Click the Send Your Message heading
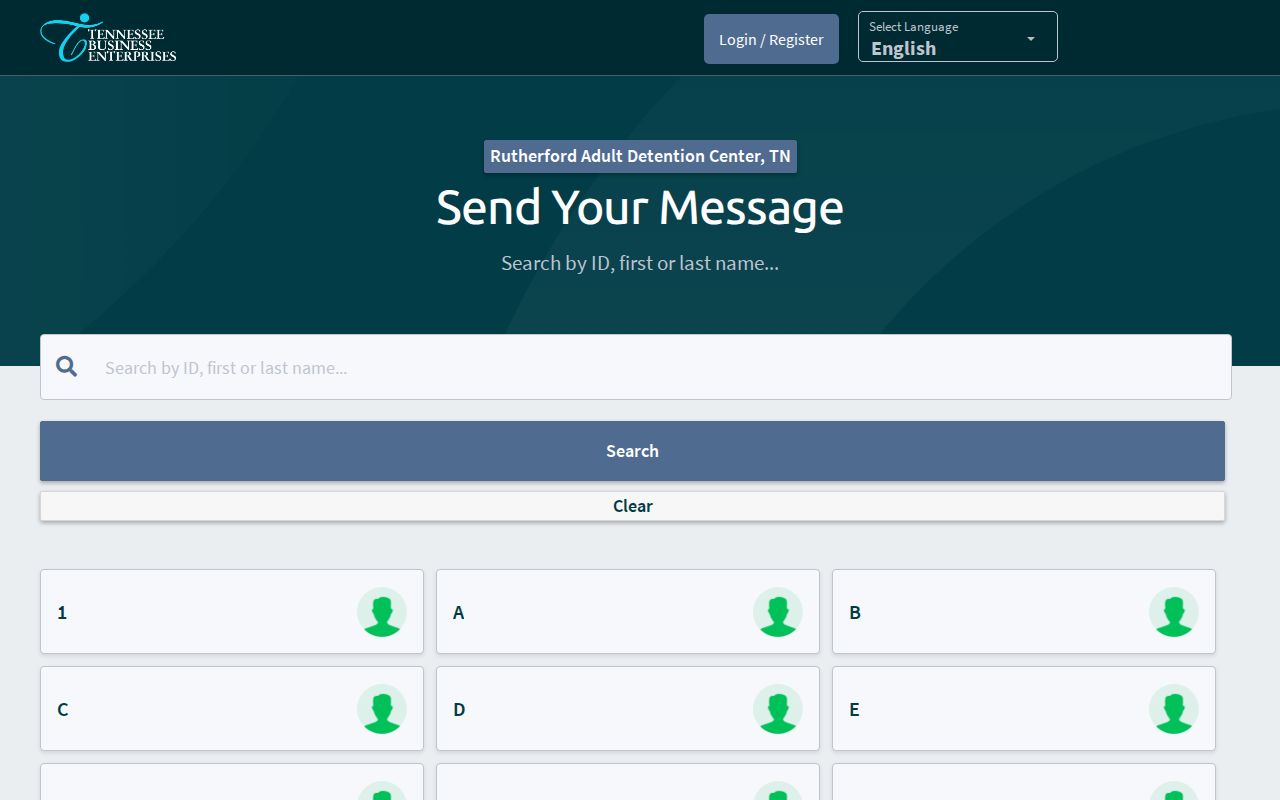 click(640, 208)
